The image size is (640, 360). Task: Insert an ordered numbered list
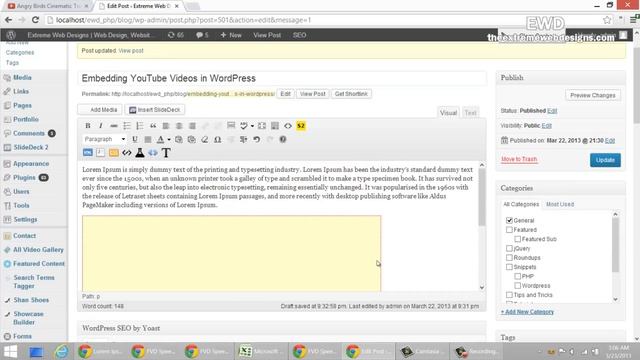[x=140, y=126]
